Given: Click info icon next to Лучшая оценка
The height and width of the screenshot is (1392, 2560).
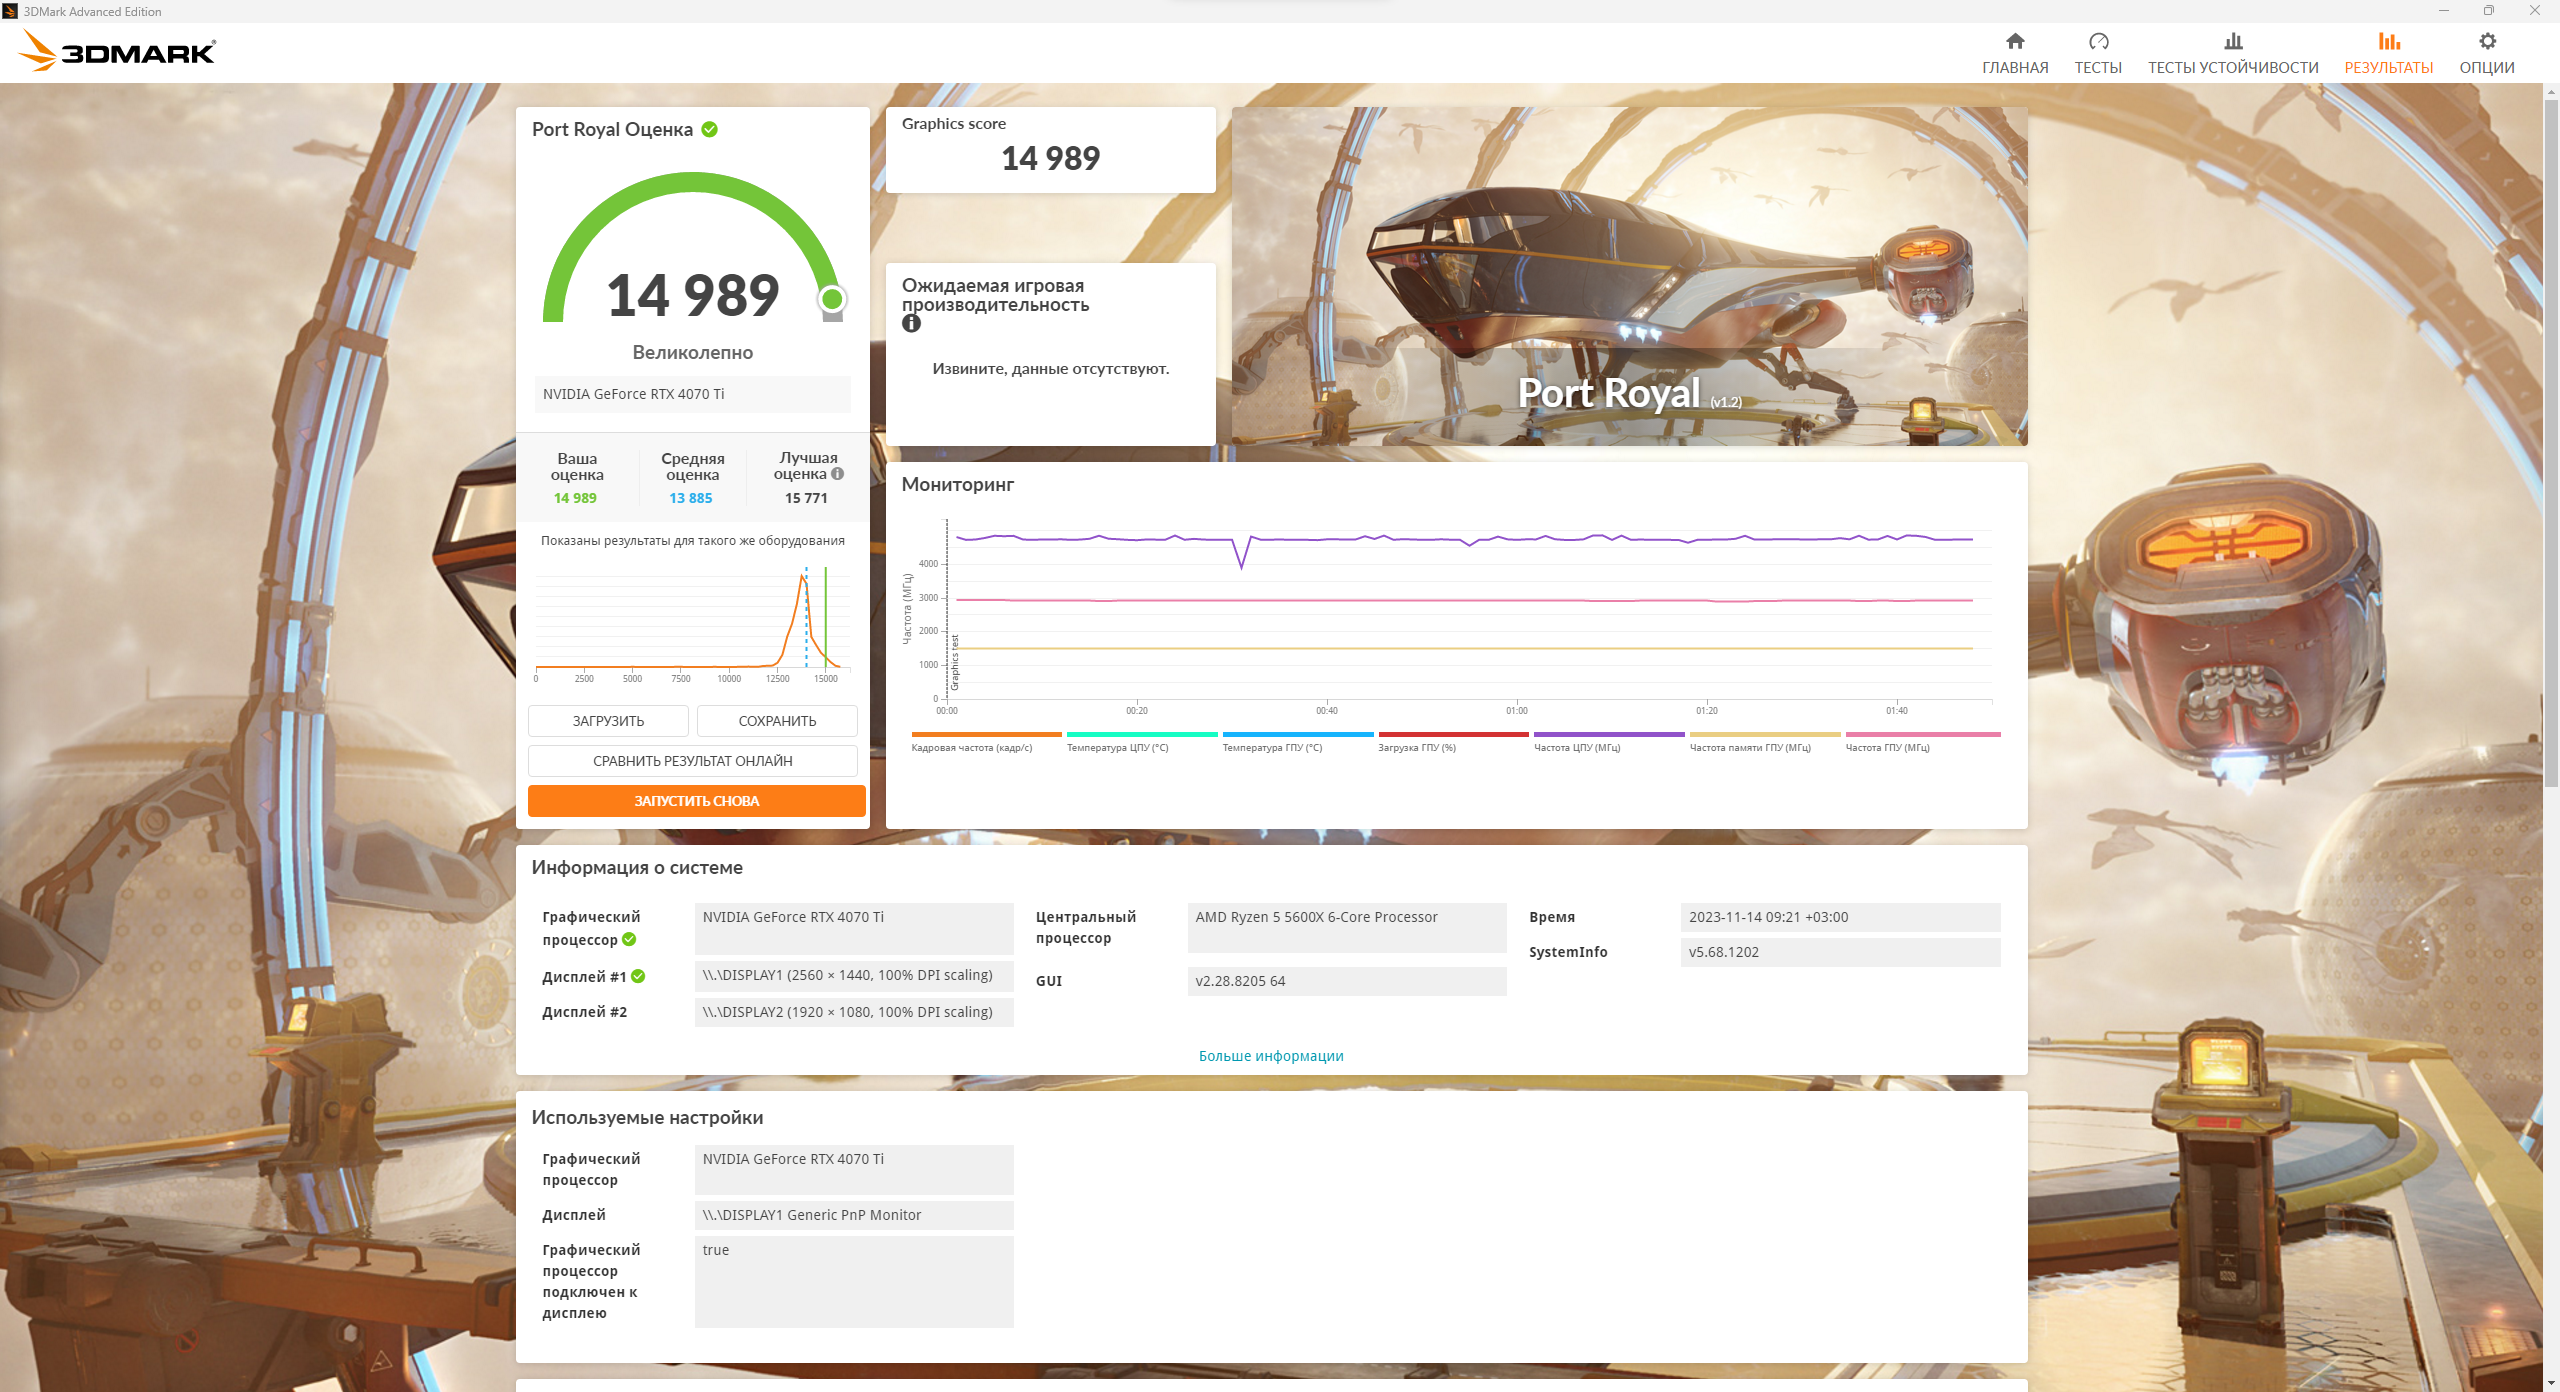Looking at the screenshot, I should click(x=838, y=474).
